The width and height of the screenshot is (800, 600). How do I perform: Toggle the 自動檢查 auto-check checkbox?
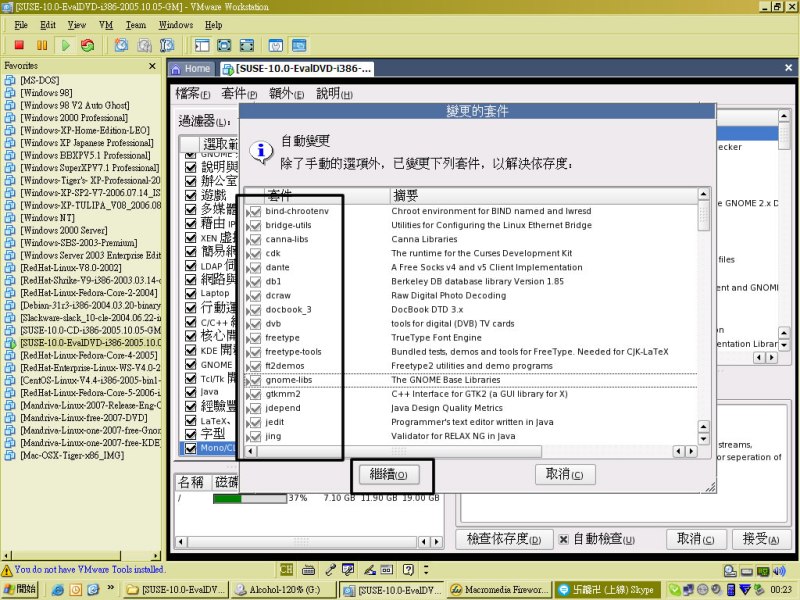[563, 539]
